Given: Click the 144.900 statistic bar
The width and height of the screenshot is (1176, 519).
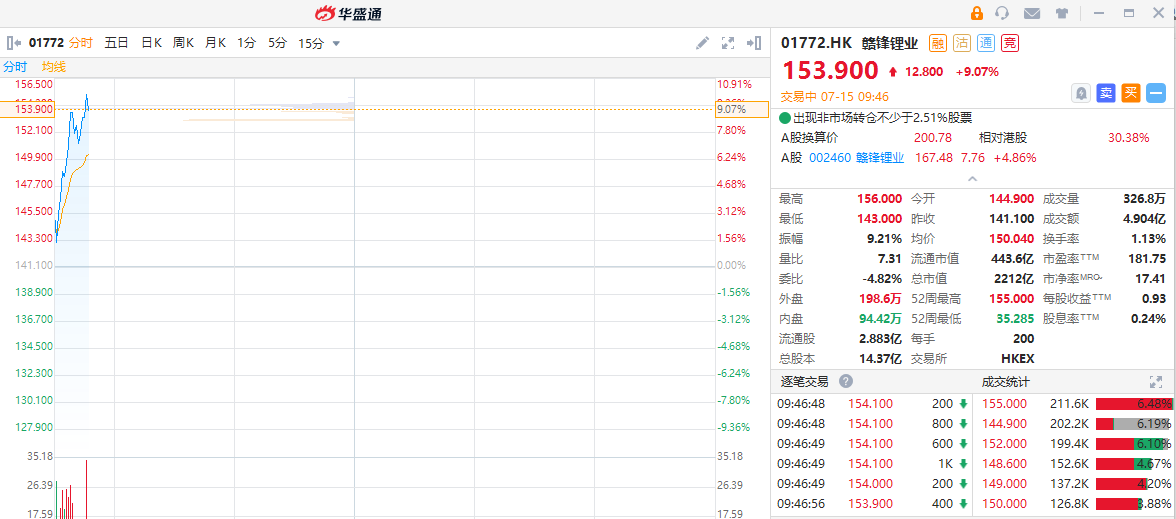Looking at the screenshot, I should pyautogui.click(x=1134, y=424).
